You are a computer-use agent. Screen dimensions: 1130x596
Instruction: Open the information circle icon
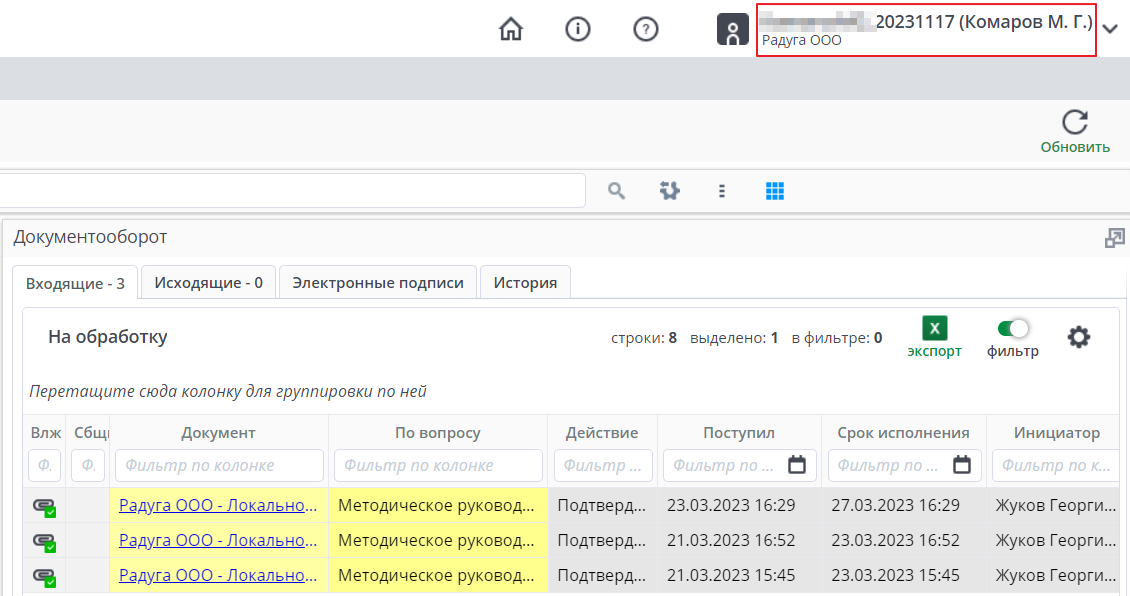(578, 30)
